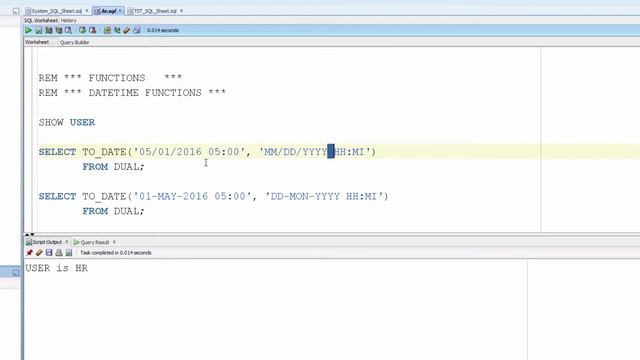Click the restore-panel icon left of the file tabs

point(16,11)
